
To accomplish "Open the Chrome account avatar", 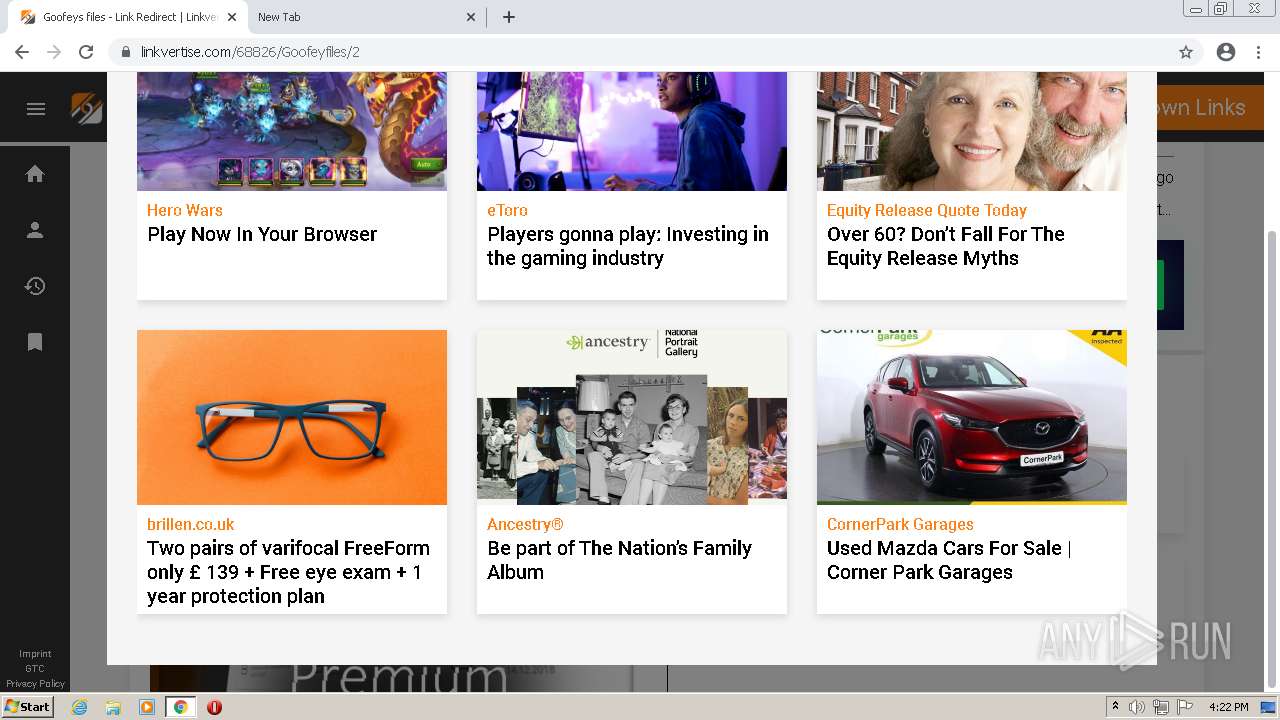I will (1226, 52).
